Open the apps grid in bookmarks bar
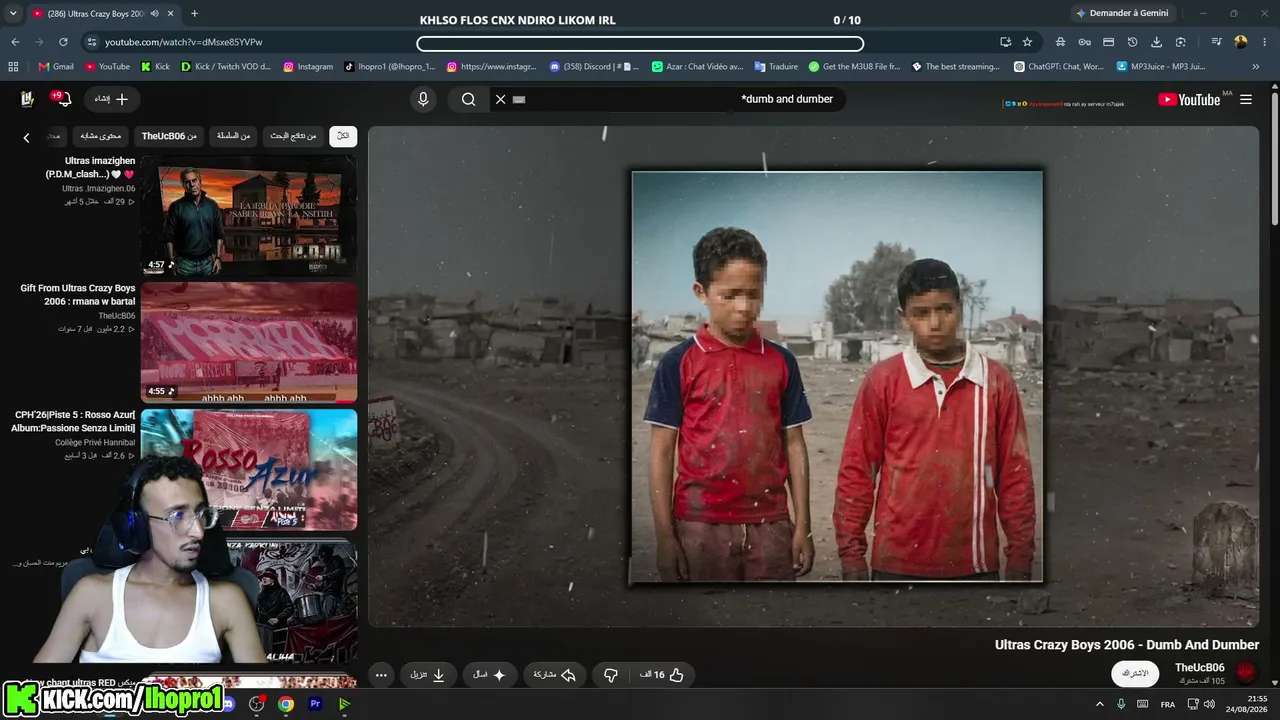 click(13, 67)
